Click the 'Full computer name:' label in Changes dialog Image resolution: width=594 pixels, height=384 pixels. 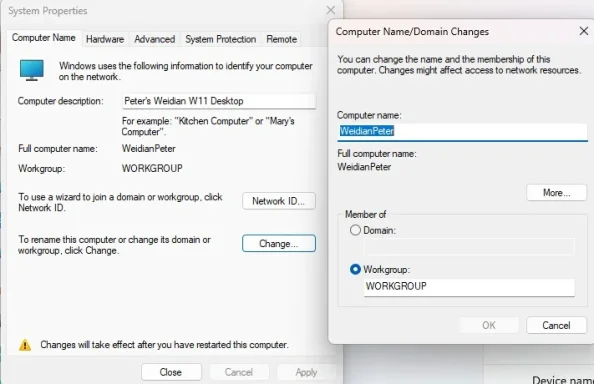pyautogui.click(x=377, y=154)
